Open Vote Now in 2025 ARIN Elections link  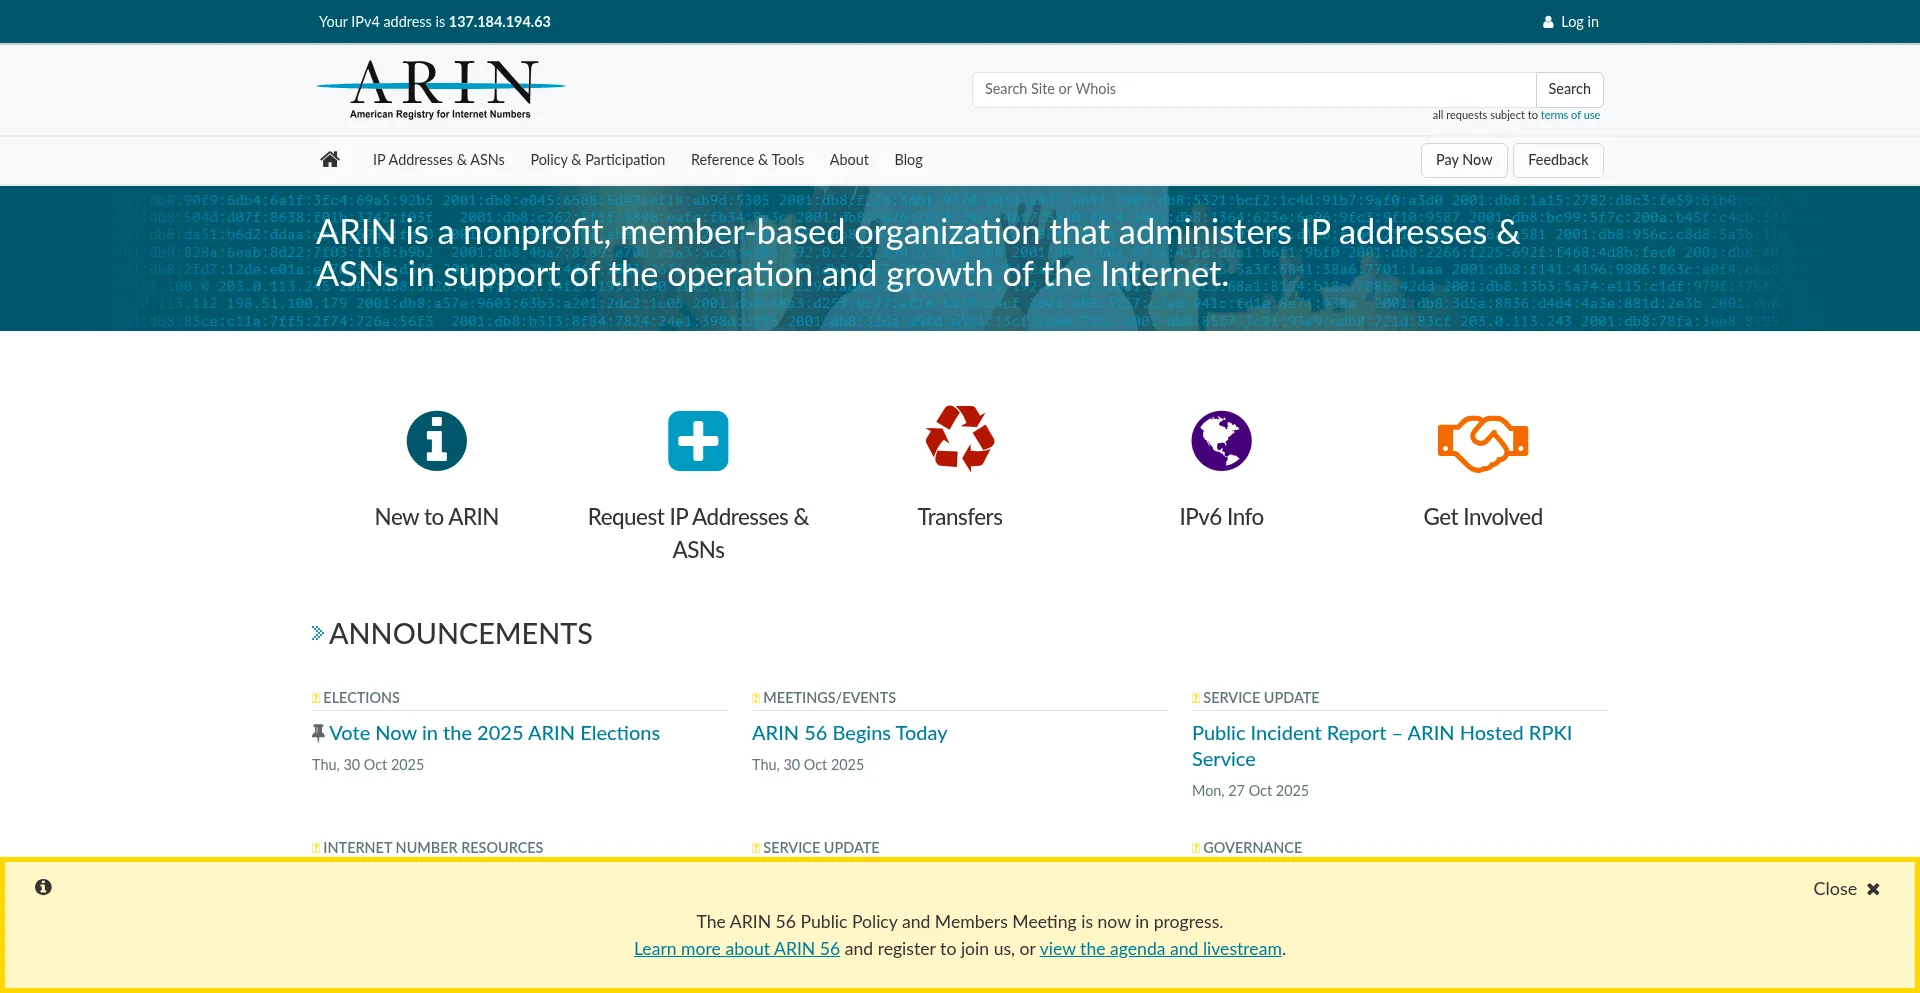(x=494, y=733)
